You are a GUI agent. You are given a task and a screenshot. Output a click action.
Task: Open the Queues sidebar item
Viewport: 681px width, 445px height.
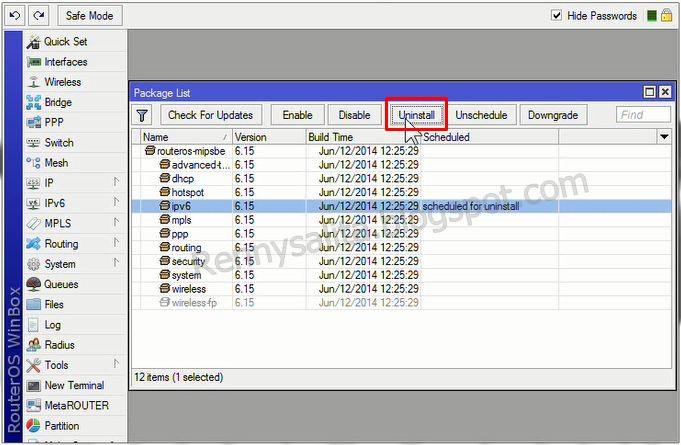pyautogui.click(x=74, y=284)
